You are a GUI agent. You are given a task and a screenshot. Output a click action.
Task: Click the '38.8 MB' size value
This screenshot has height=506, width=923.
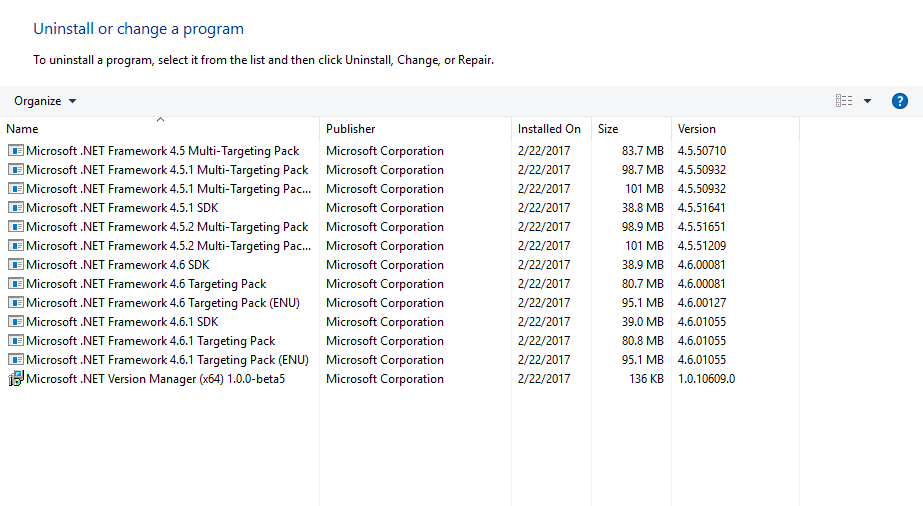click(x=642, y=208)
